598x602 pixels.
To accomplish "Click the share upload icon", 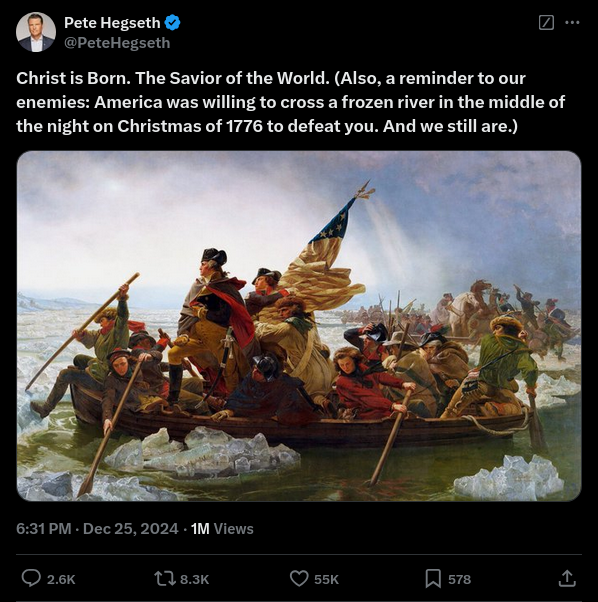I will (x=567, y=579).
